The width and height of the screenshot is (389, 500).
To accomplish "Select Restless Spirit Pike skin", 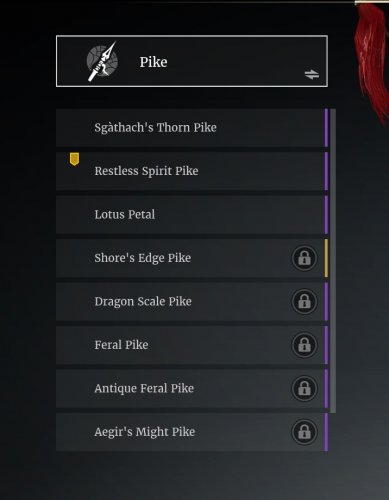I will (x=192, y=171).
